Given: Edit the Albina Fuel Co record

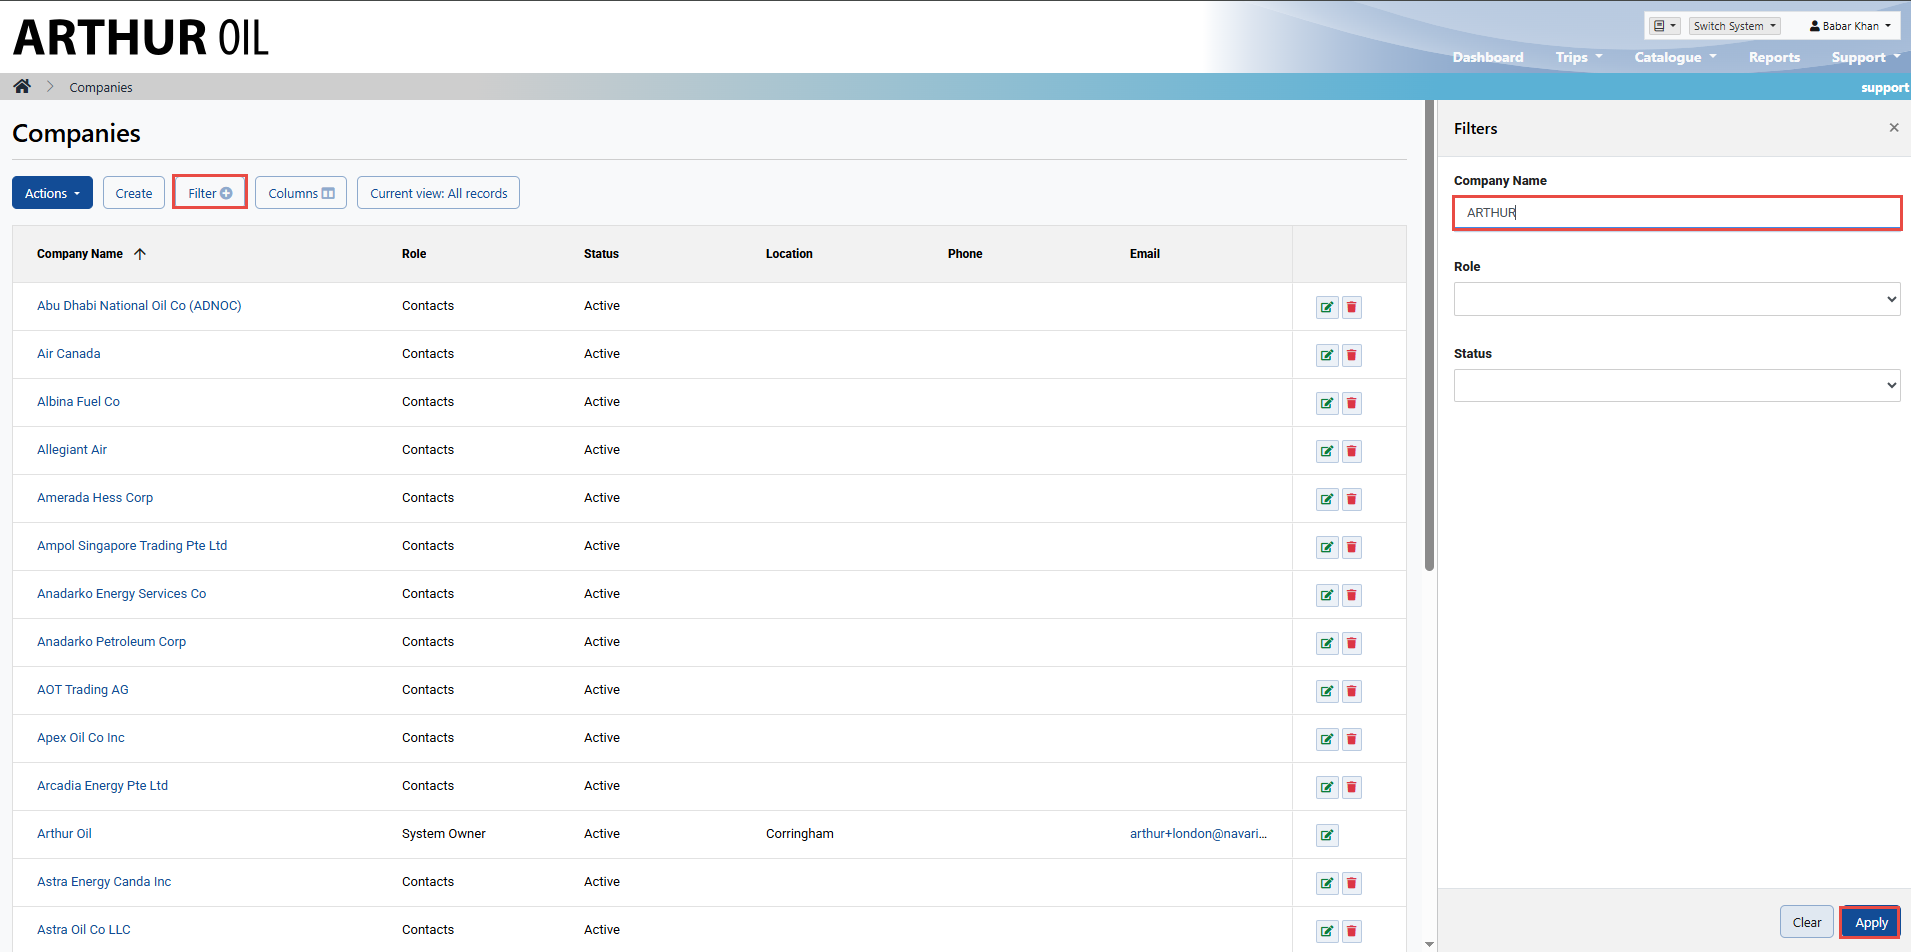Looking at the screenshot, I should click(1327, 403).
